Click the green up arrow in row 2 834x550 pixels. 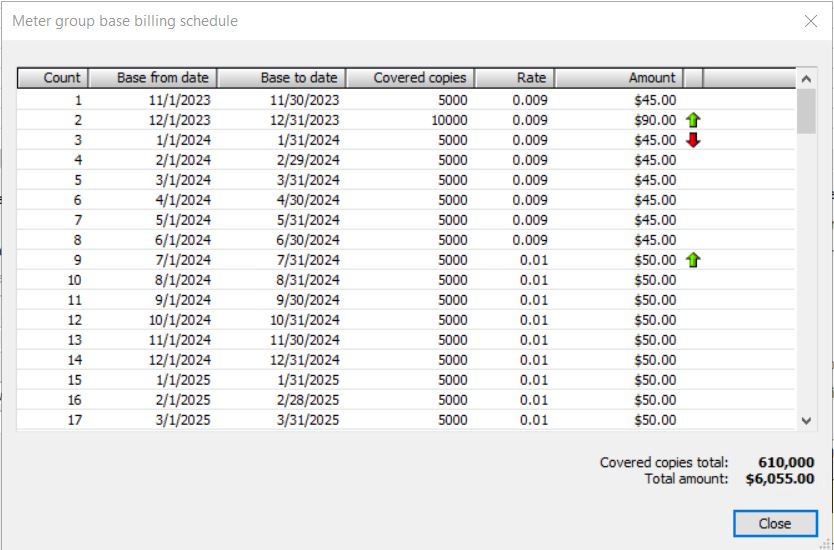coord(693,120)
